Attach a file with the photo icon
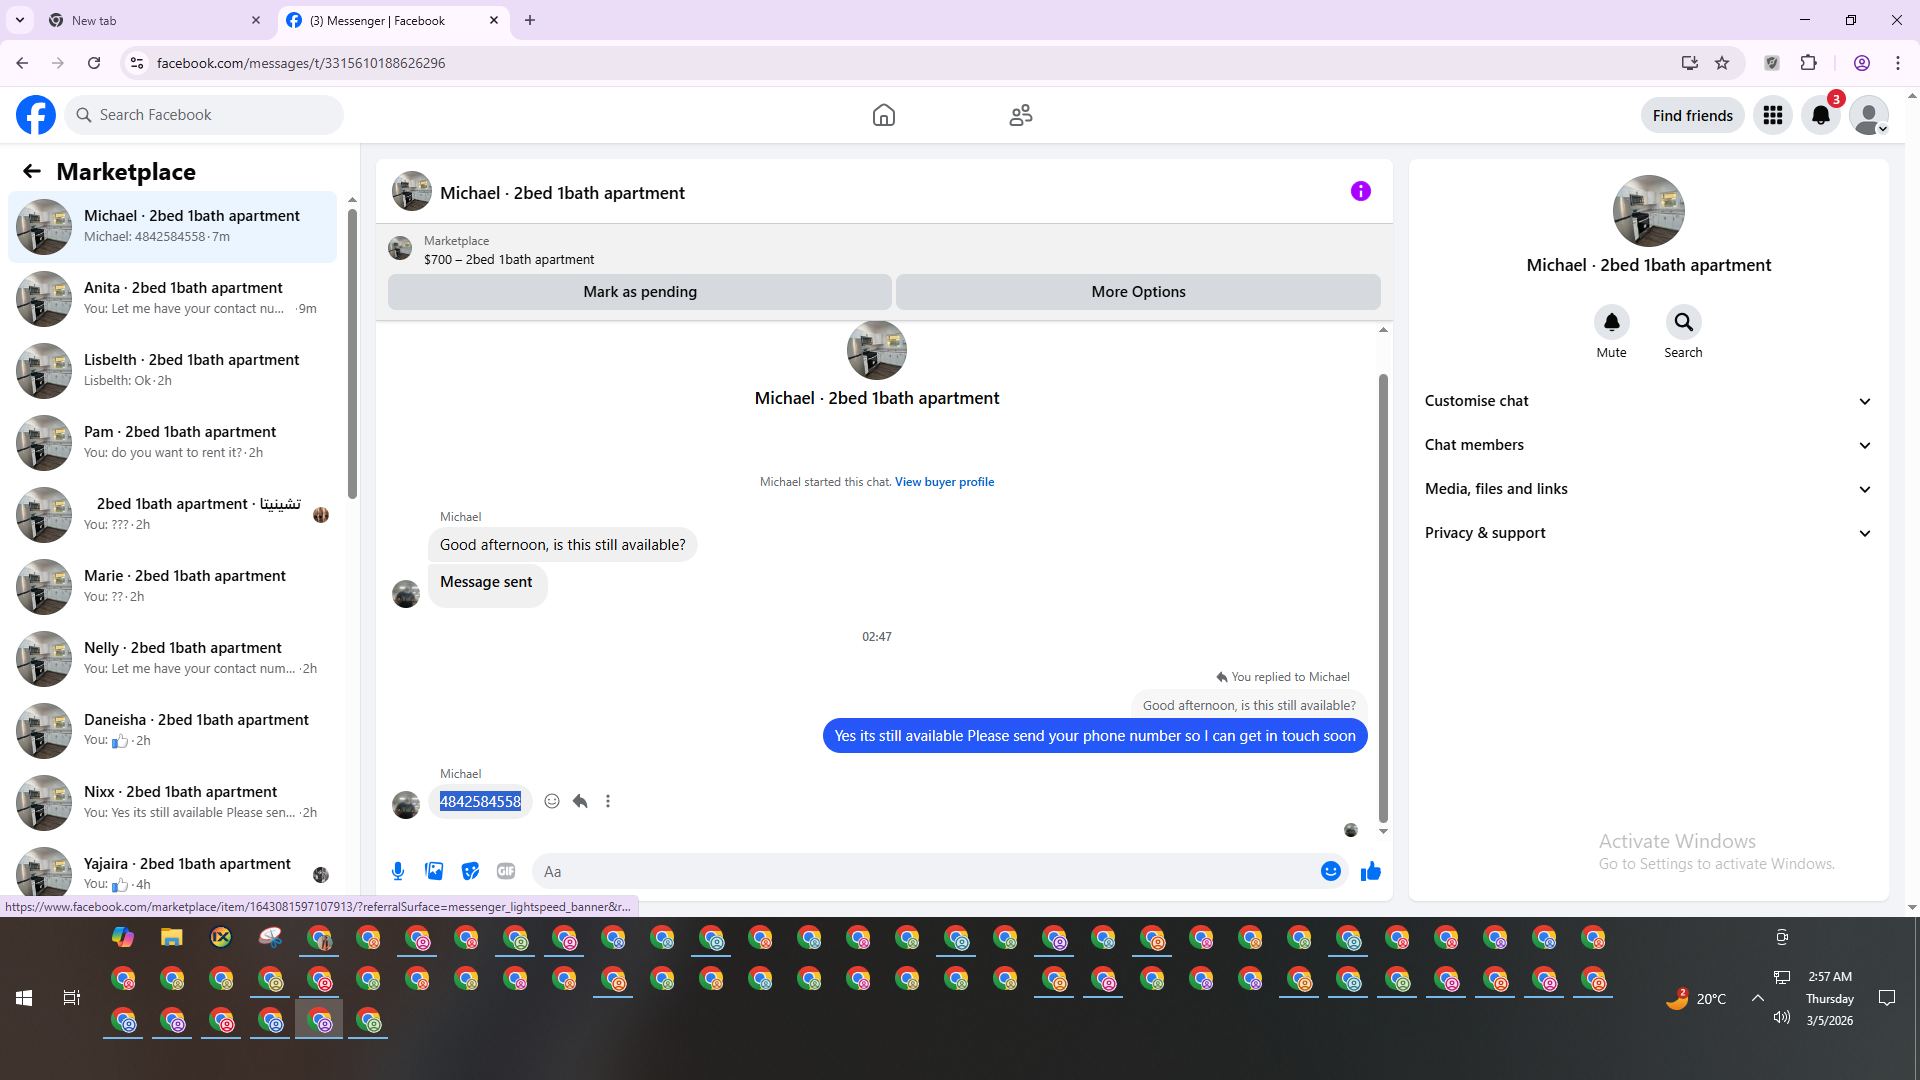 coord(434,871)
